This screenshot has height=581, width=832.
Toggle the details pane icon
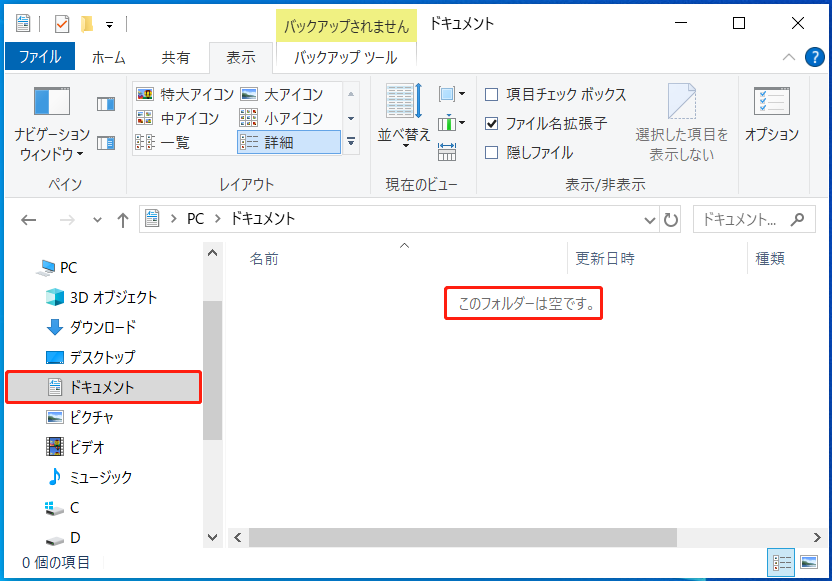click(106, 143)
